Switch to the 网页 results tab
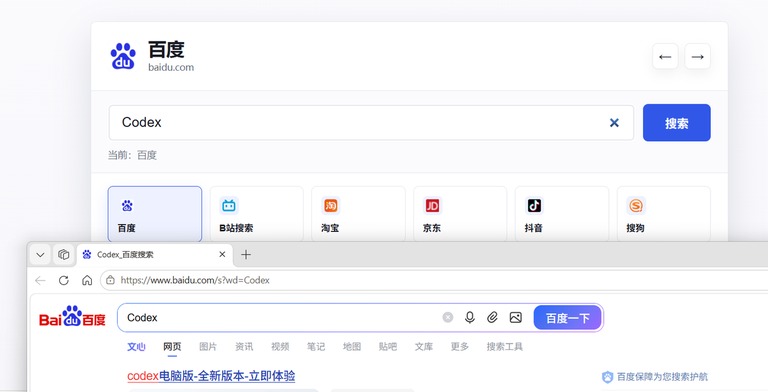Viewport: 768px width, 392px height. [x=172, y=347]
